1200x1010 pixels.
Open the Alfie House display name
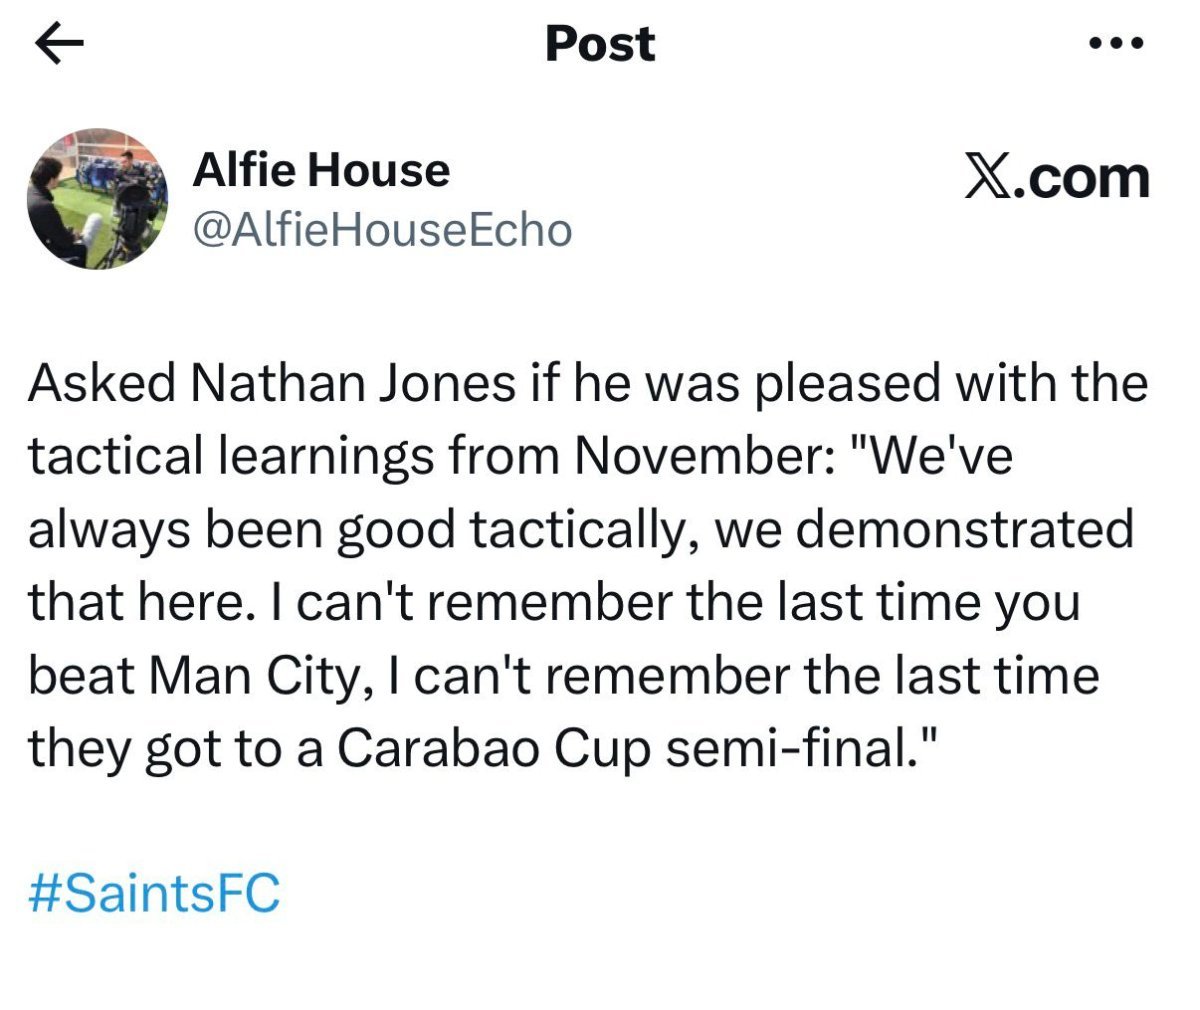pyautogui.click(x=320, y=170)
